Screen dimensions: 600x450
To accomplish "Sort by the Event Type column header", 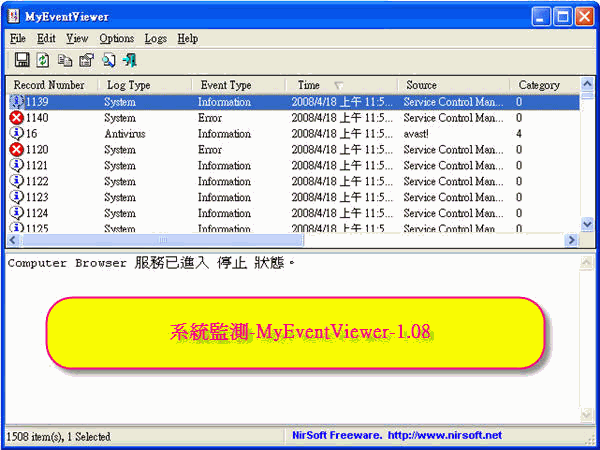I will 226,85.
